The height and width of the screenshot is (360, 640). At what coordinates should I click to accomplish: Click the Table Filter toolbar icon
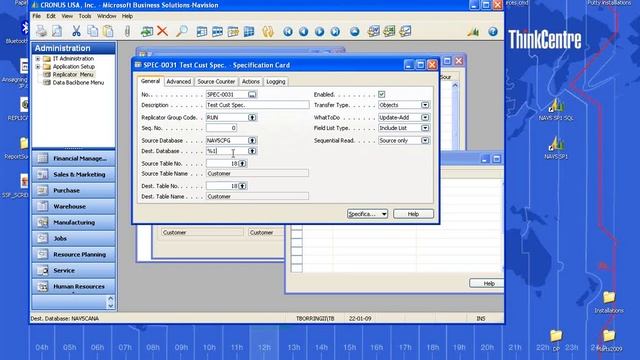217,31
